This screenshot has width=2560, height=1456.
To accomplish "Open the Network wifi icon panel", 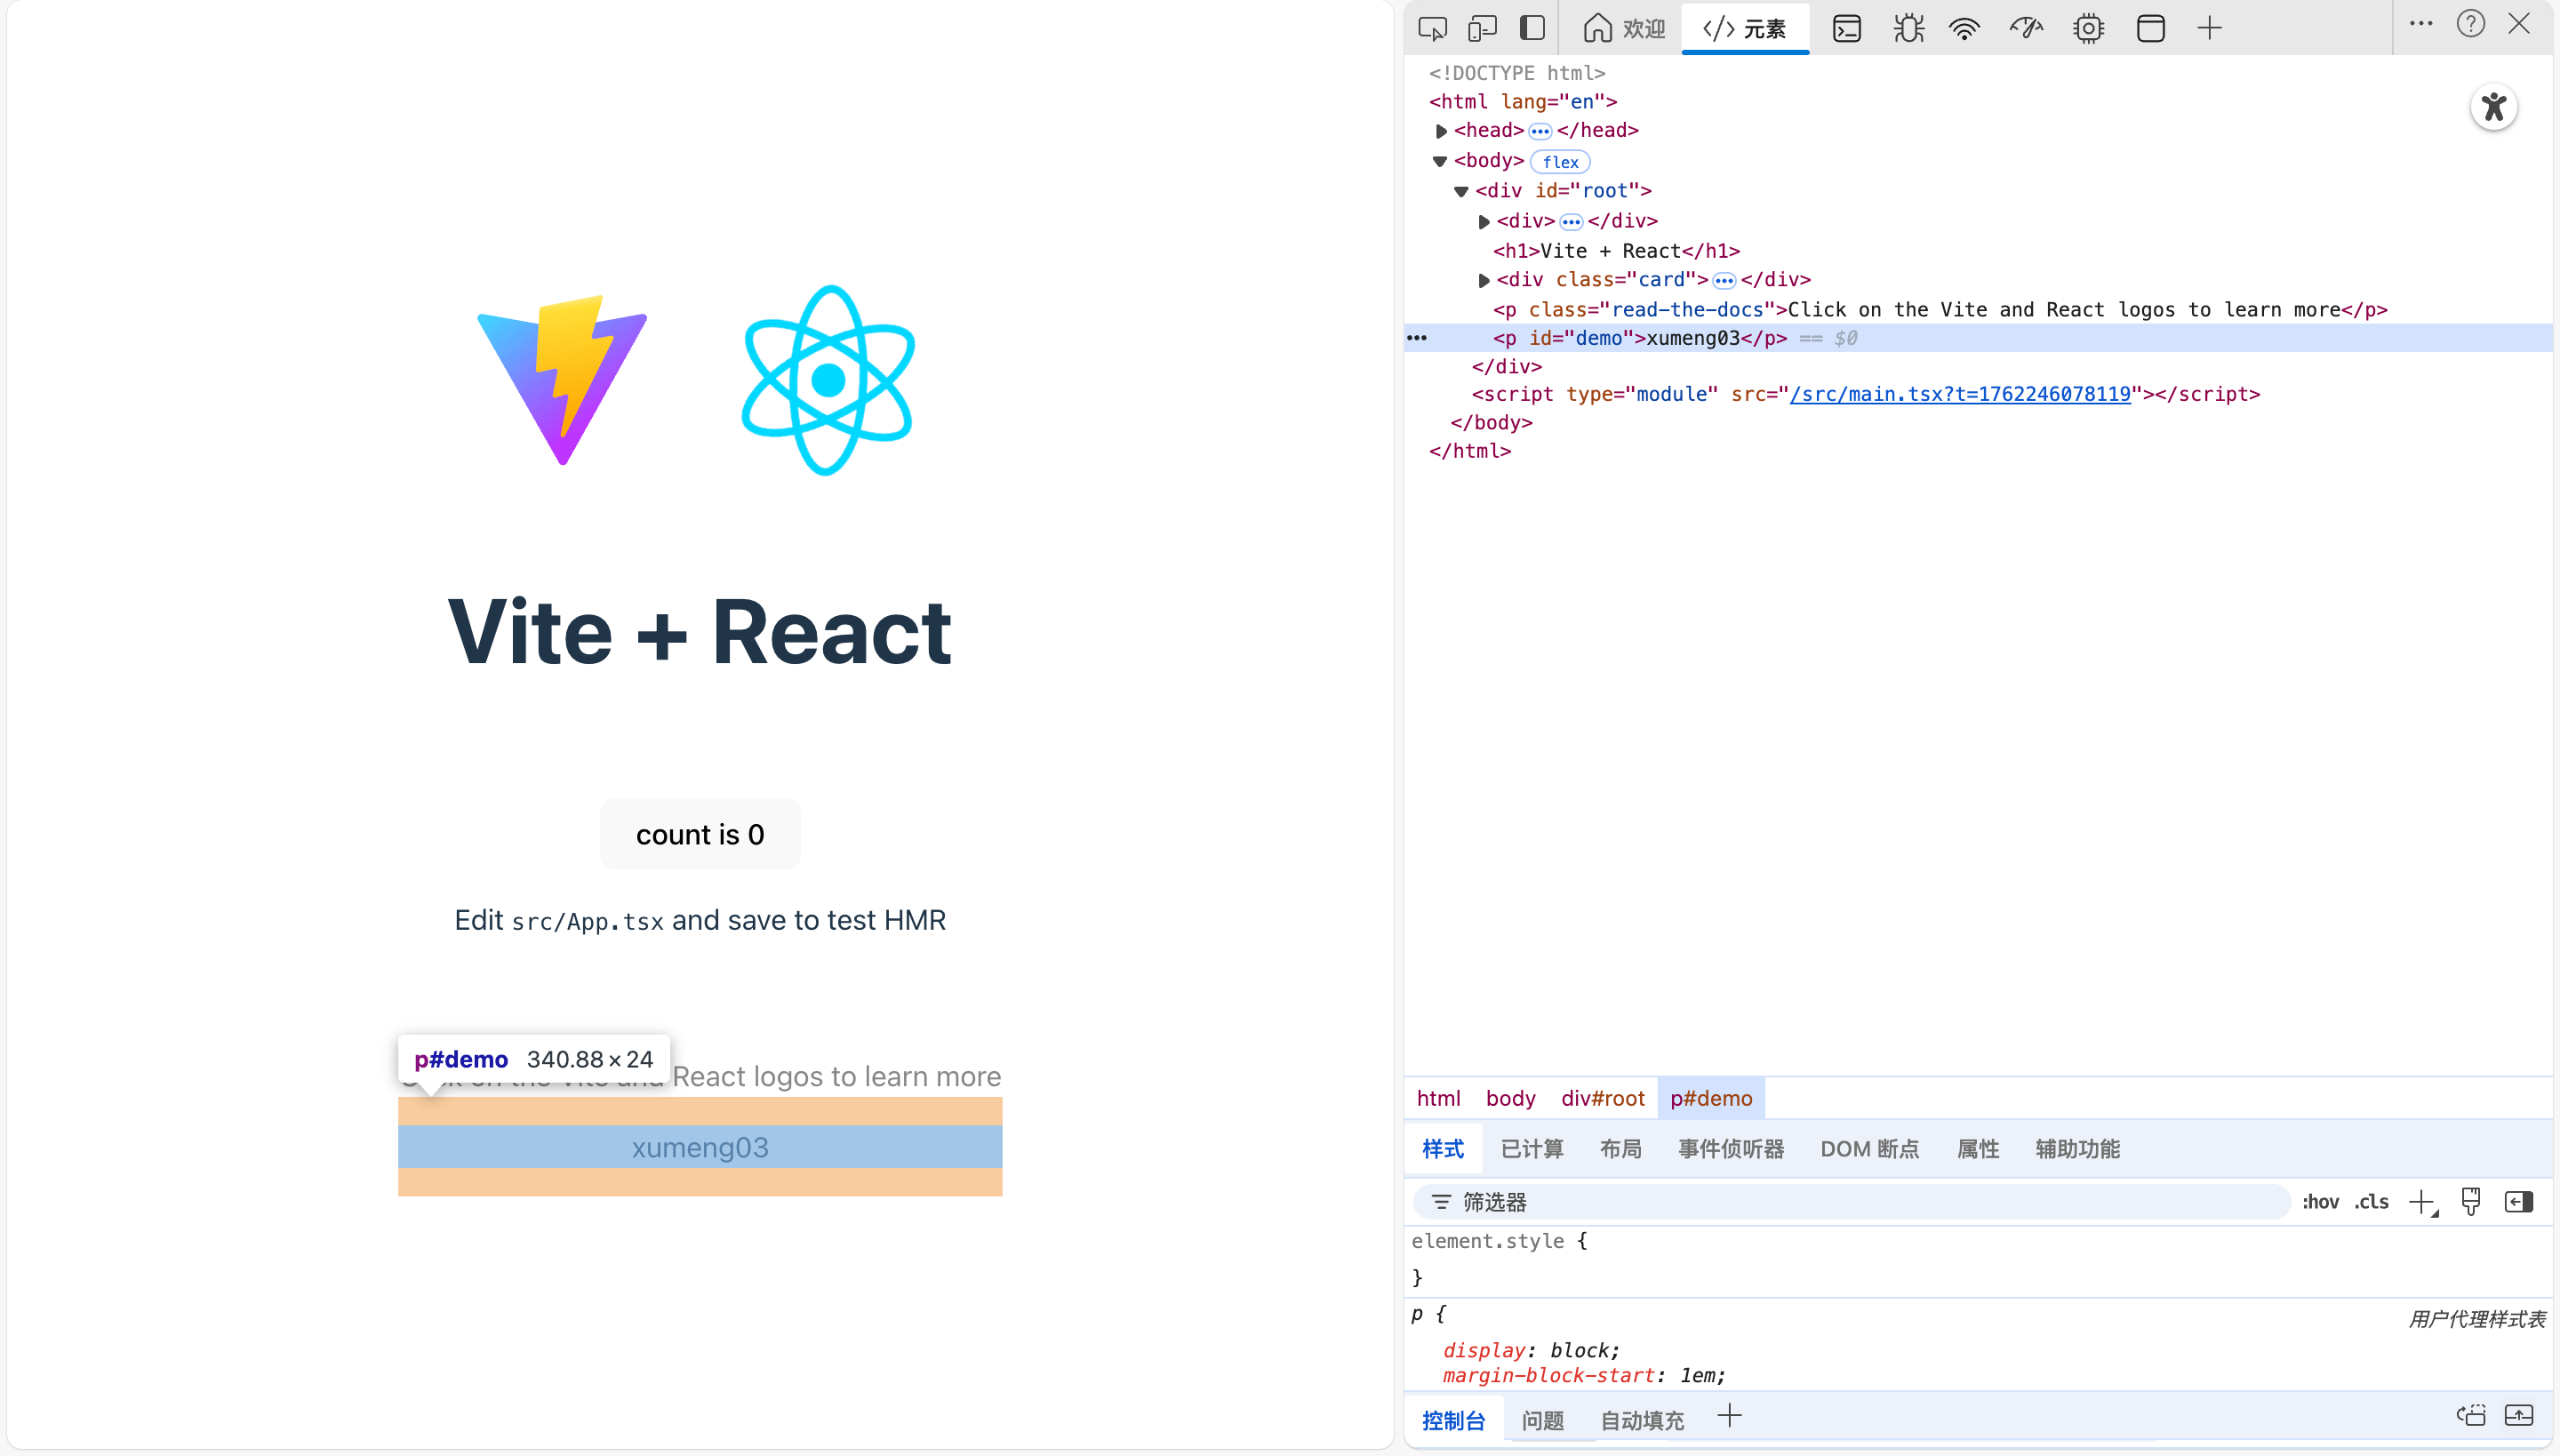I will point(1965,28).
